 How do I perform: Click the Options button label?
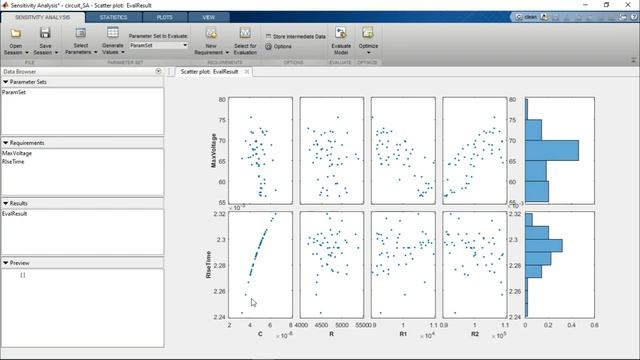click(x=282, y=47)
